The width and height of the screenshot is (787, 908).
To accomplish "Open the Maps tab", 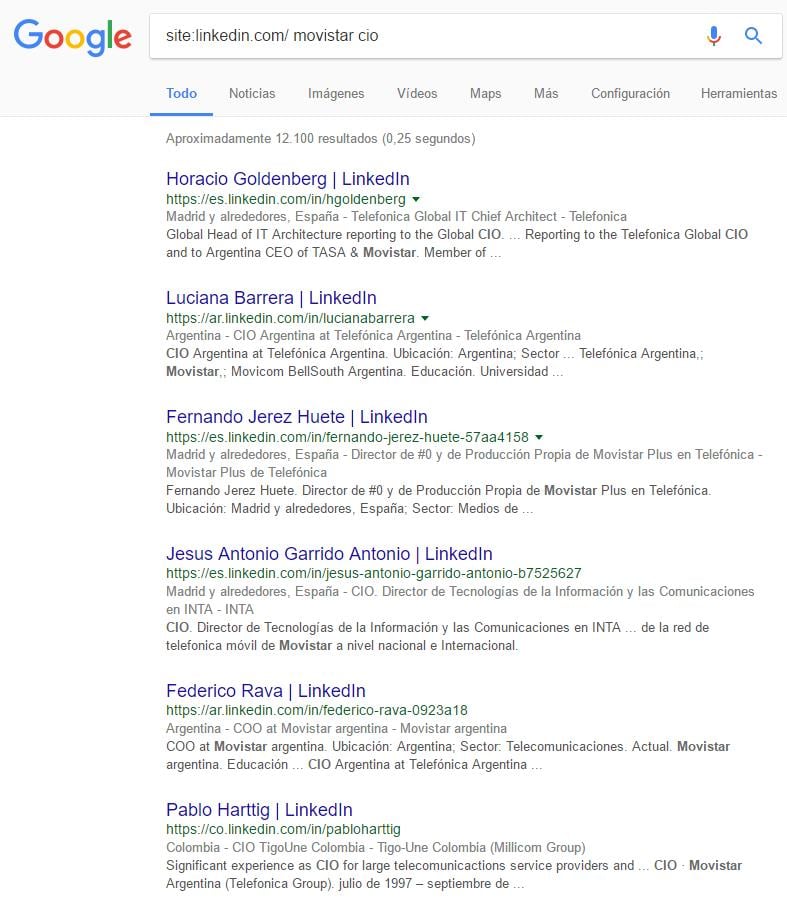I will coord(485,93).
